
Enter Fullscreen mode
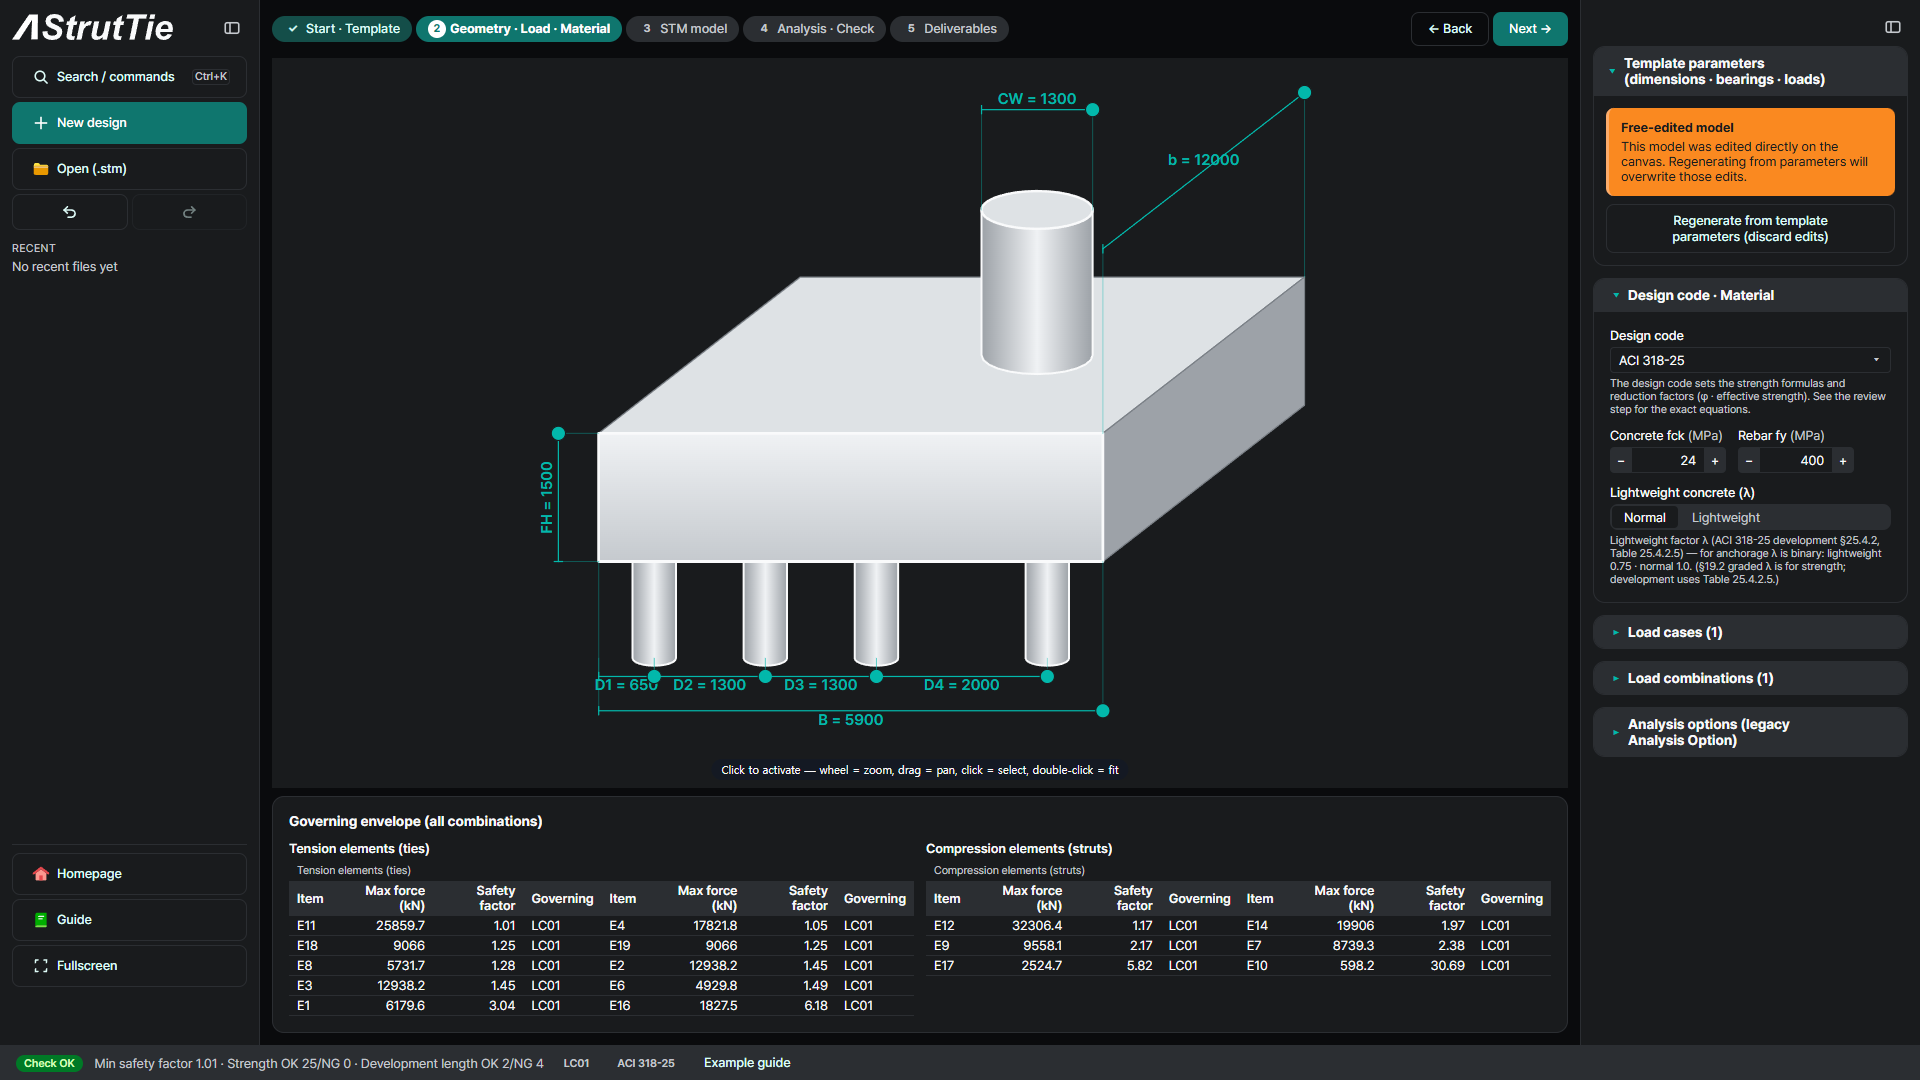(129, 966)
